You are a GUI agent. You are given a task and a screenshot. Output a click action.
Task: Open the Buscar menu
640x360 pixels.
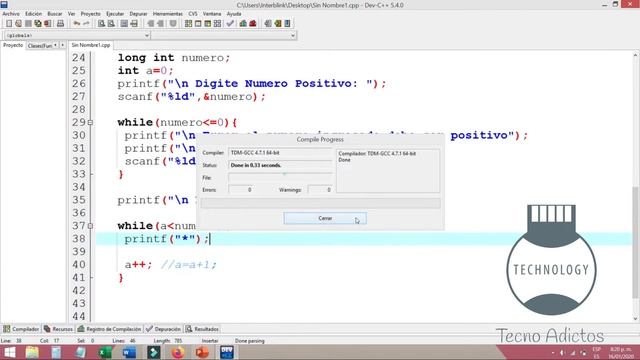(55, 14)
